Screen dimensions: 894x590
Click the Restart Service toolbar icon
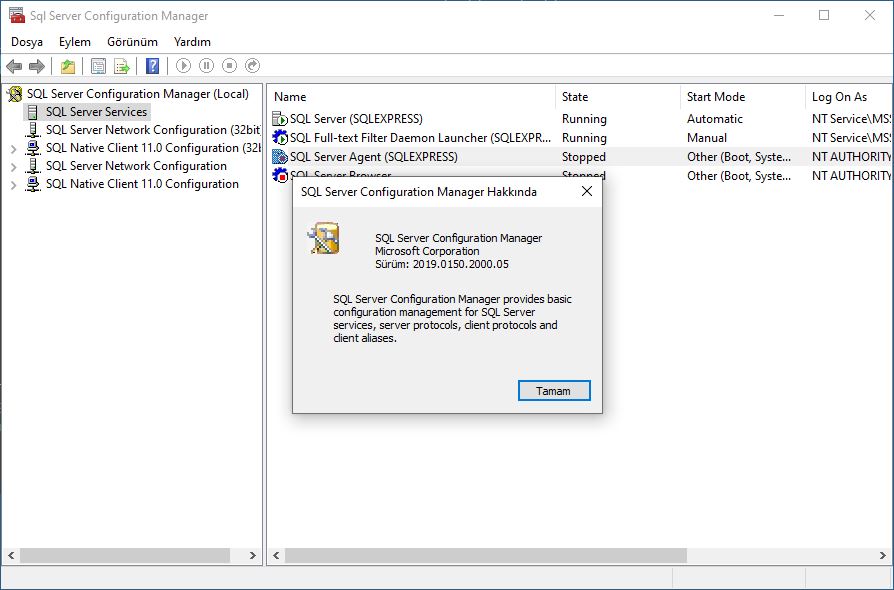(x=252, y=66)
